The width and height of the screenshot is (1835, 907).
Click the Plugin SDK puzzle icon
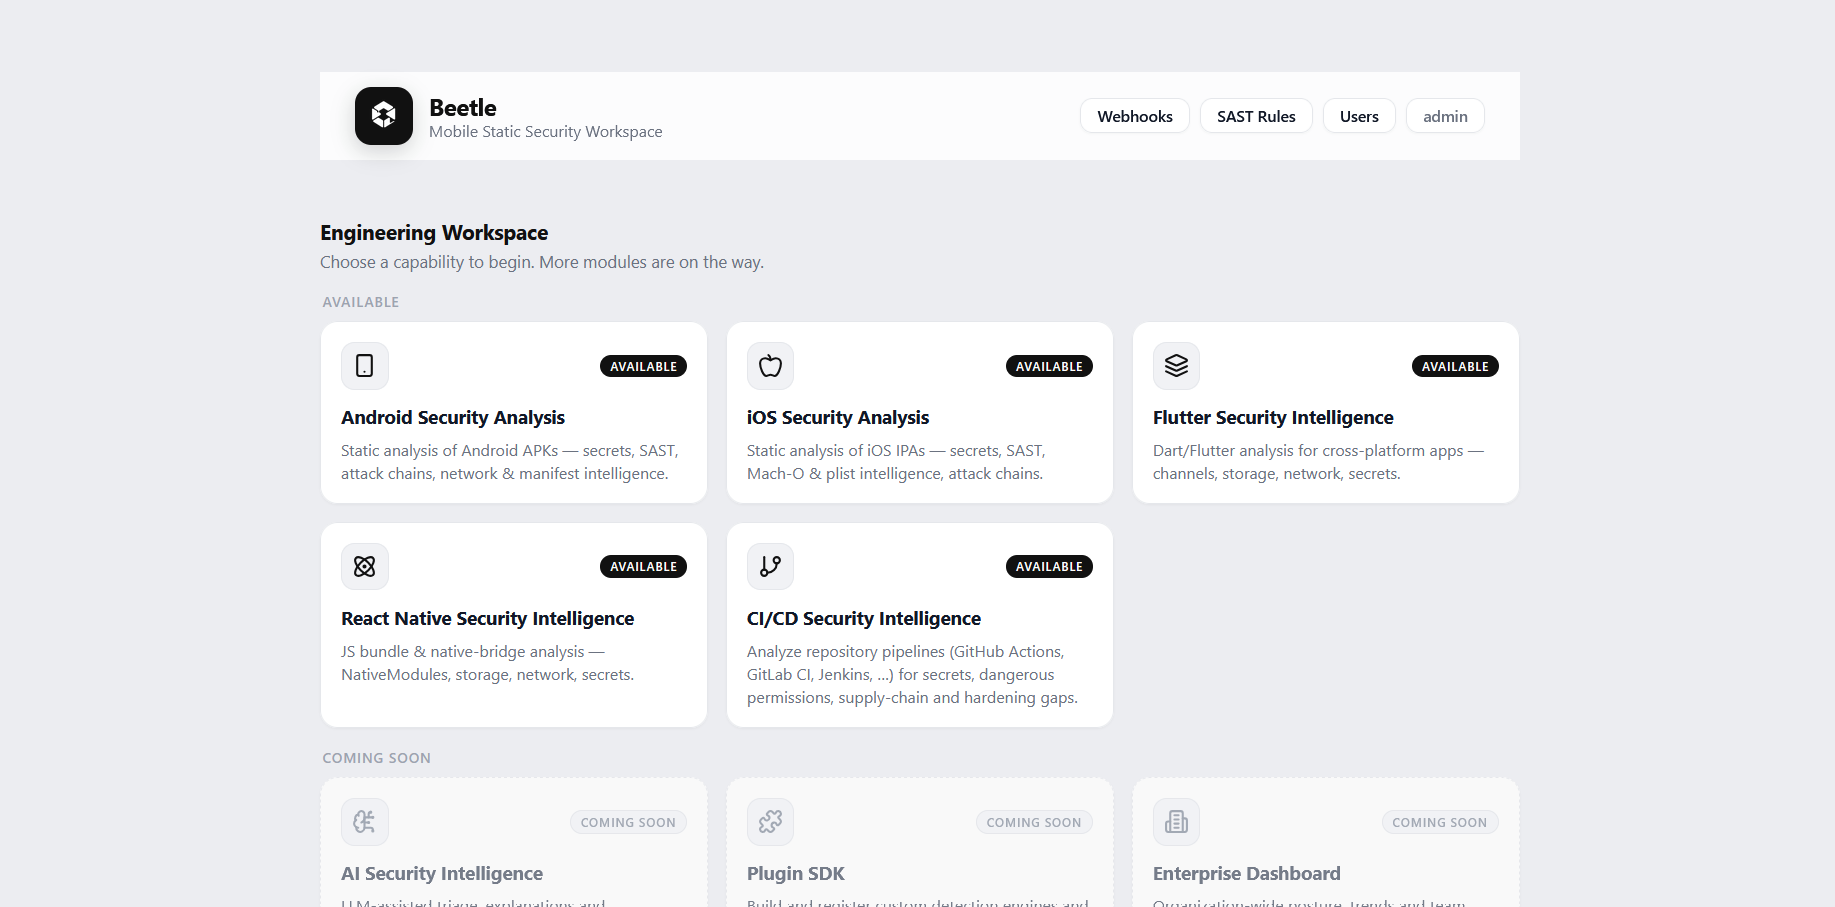tap(770, 822)
